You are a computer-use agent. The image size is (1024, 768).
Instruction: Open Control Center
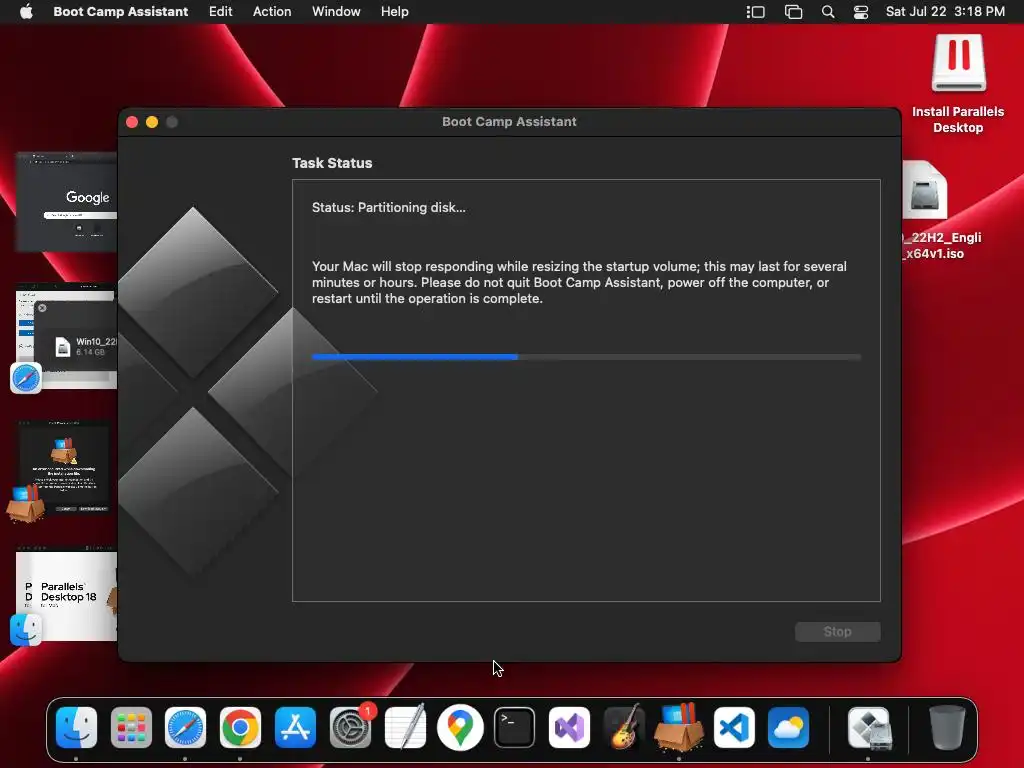tap(861, 12)
